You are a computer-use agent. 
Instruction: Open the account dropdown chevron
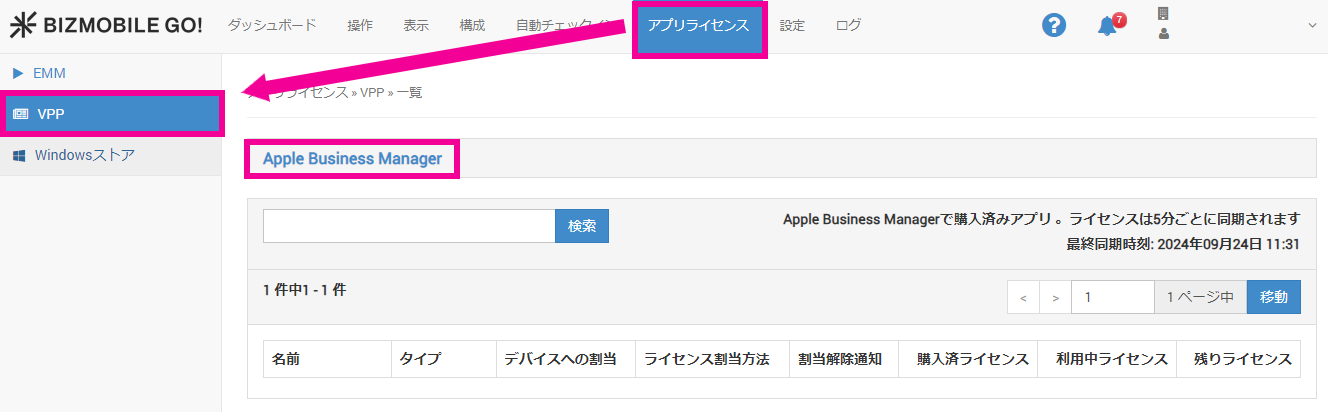click(x=1312, y=26)
